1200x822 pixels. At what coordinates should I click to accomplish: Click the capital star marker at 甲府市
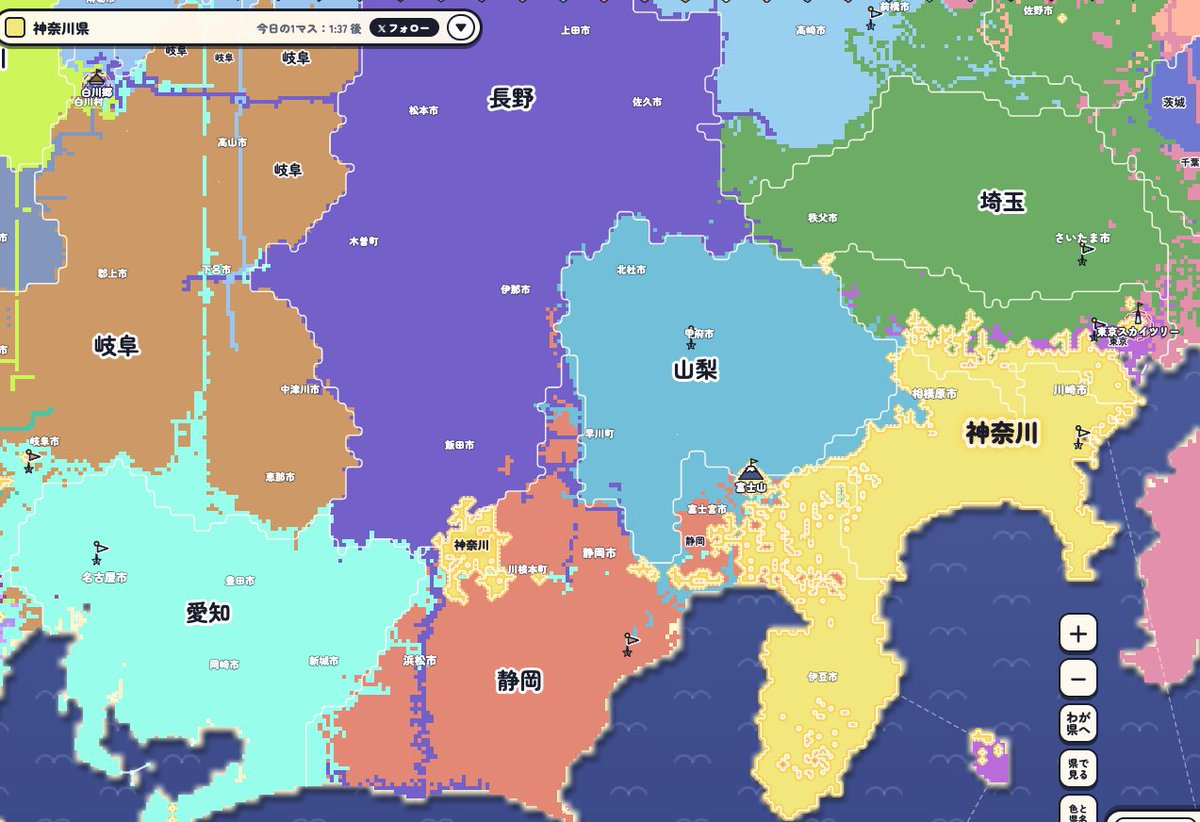pyautogui.click(x=691, y=344)
